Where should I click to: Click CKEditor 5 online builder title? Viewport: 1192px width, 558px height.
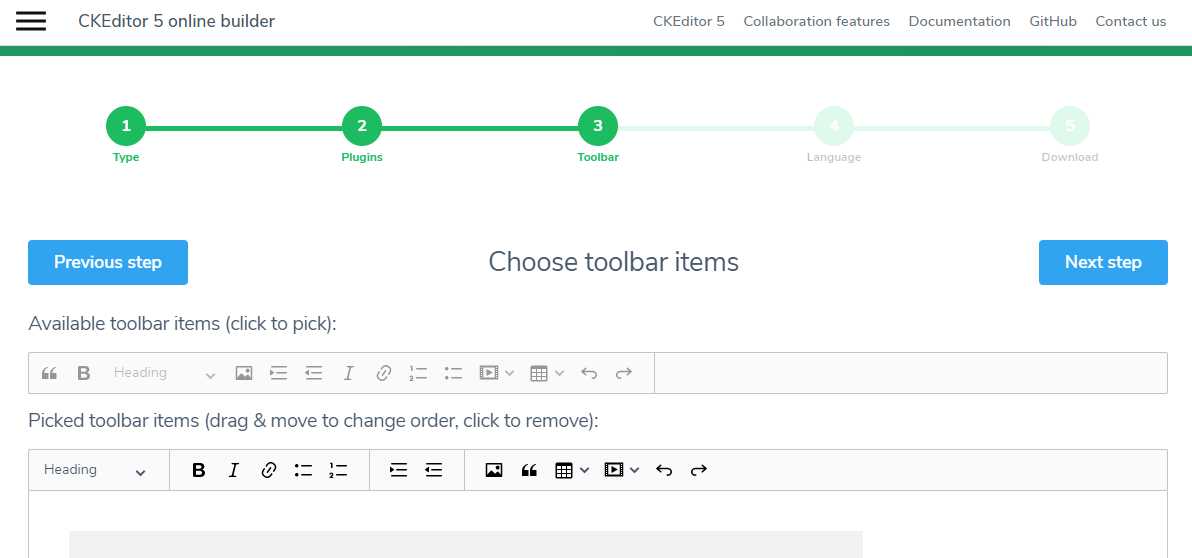176,21
